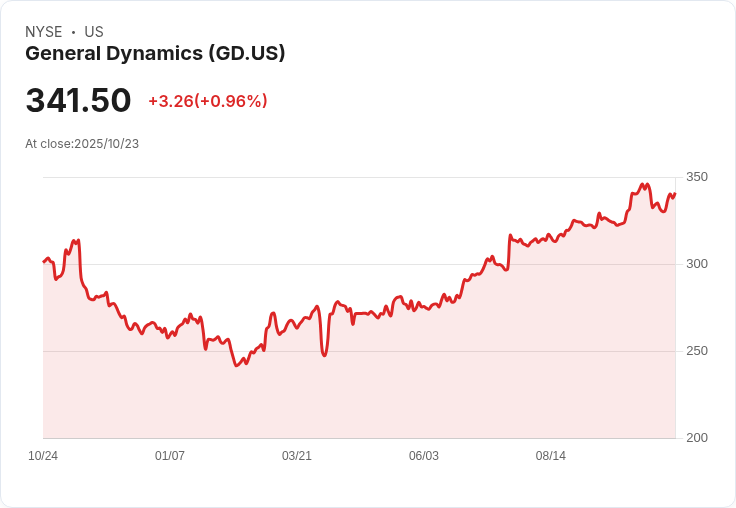
Task: Click the 341.50 closing price
Action: [78, 101]
